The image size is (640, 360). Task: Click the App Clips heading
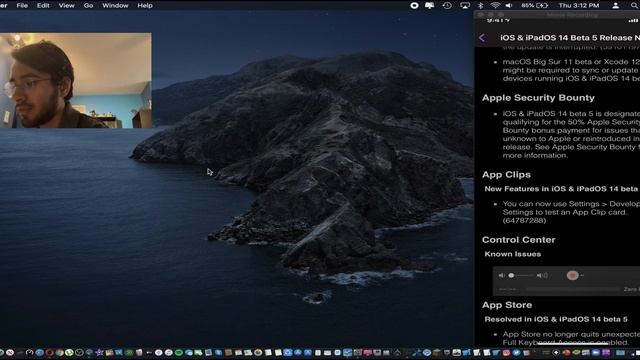point(506,174)
